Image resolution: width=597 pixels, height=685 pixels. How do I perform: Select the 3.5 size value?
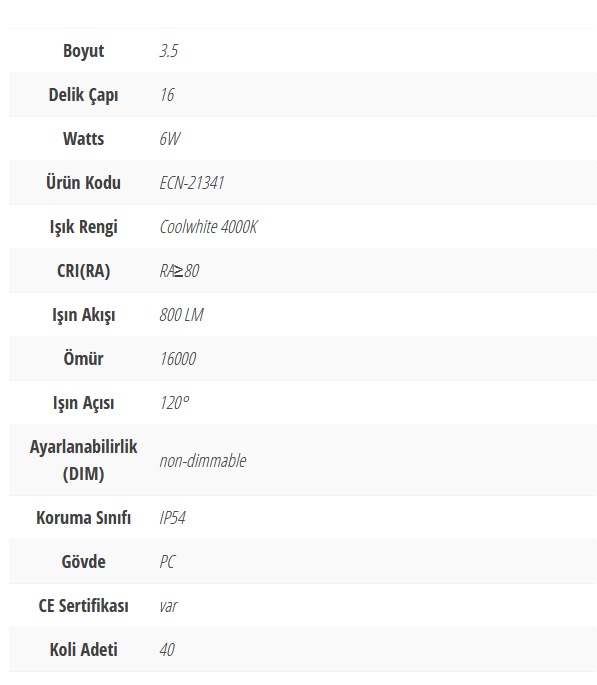point(169,51)
